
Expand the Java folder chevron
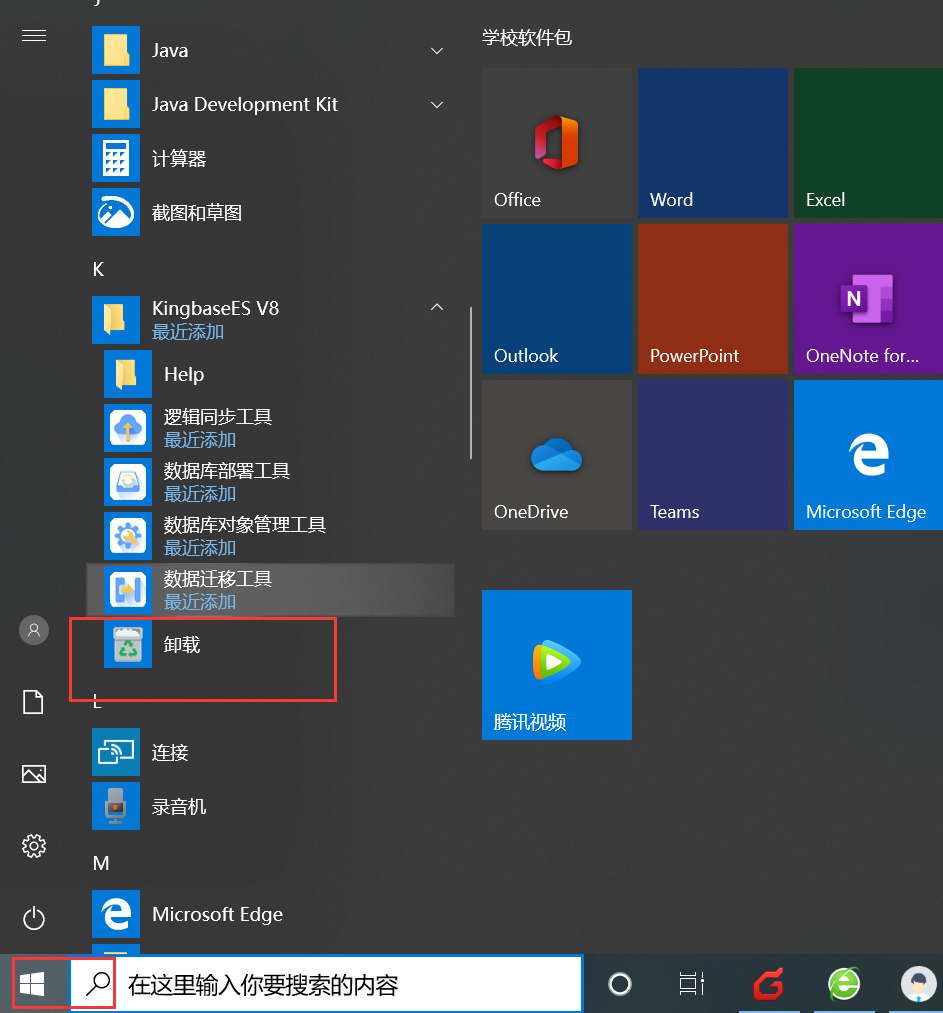[437, 50]
